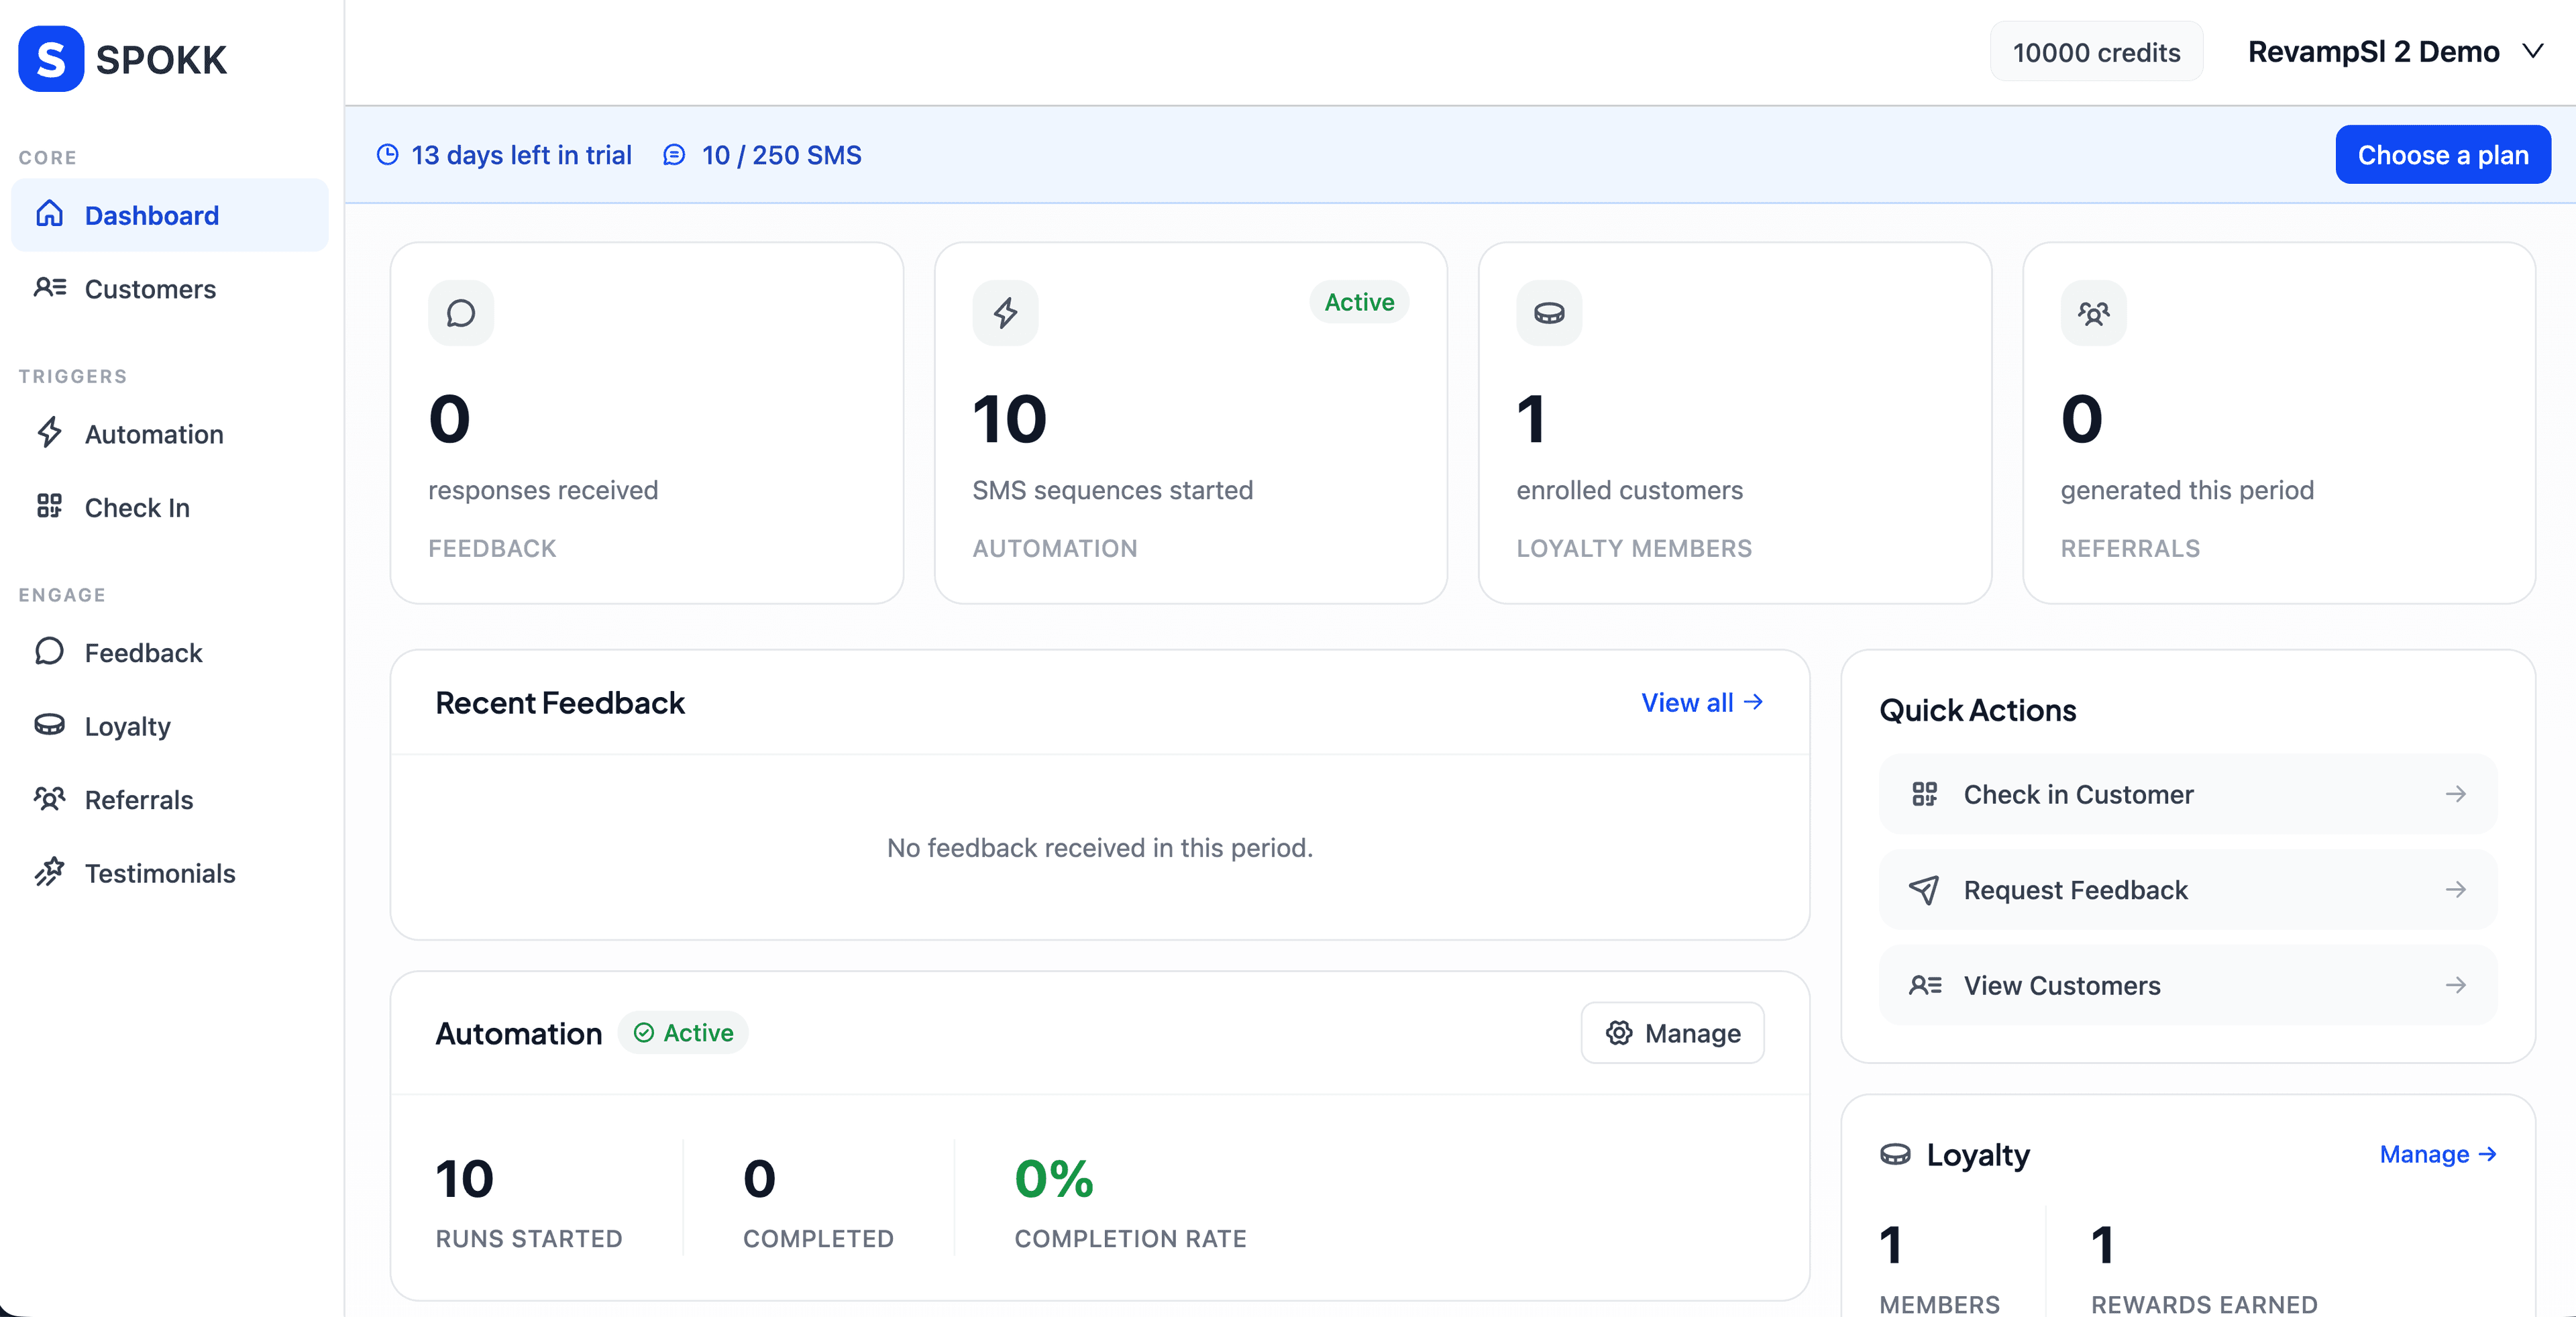Open the Customers section via its sidebar icon

click(50, 288)
